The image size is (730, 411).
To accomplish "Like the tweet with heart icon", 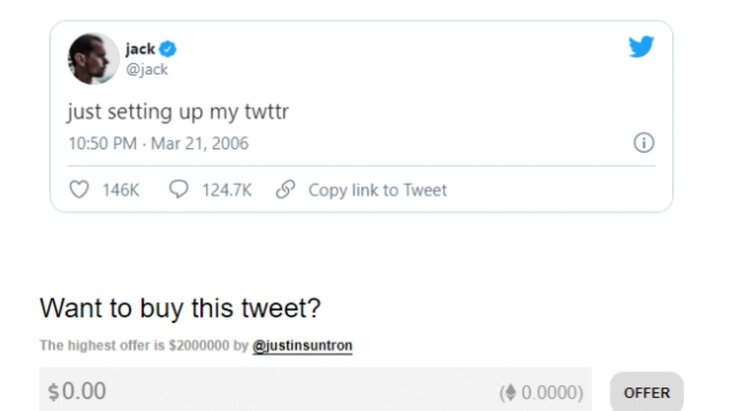I will click(x=81, y=190).
